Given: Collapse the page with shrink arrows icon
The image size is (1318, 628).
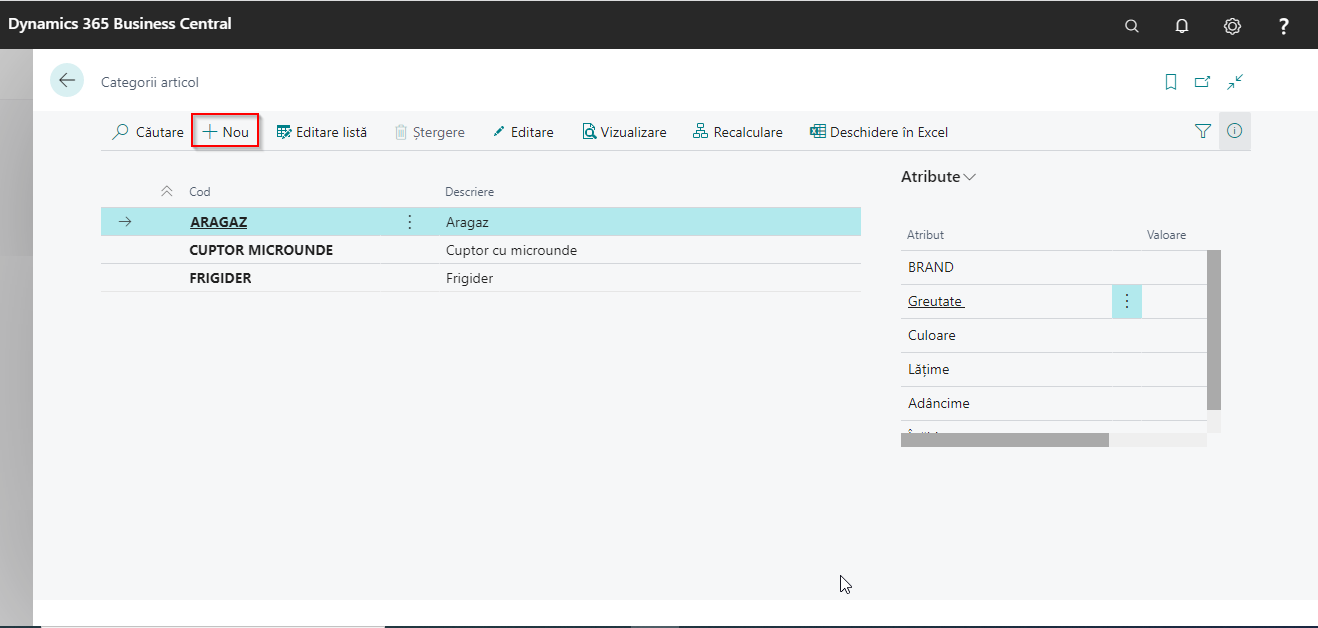Looking at the screenshot, I should (1236, 82).
